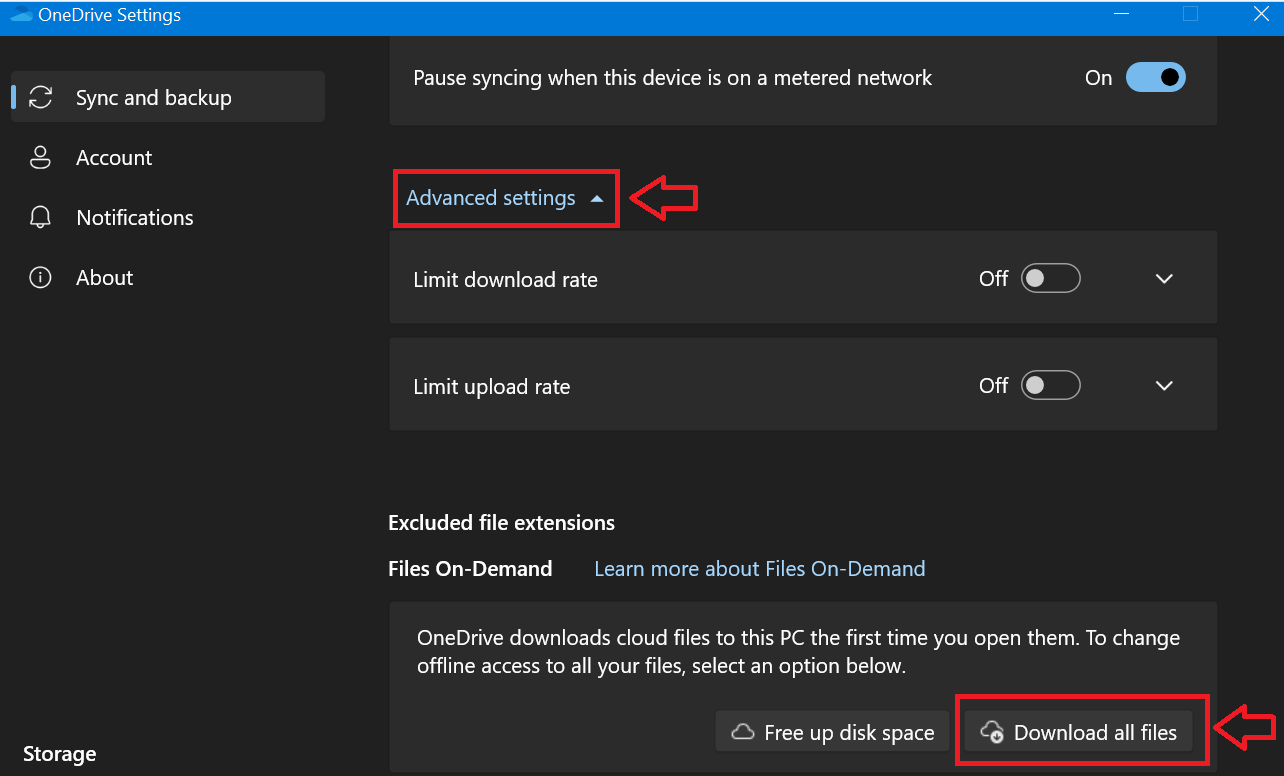This screenshot has height=776, width=1284.
Task: Click the Excluded file extensions heading
Action: coord(501,522)
